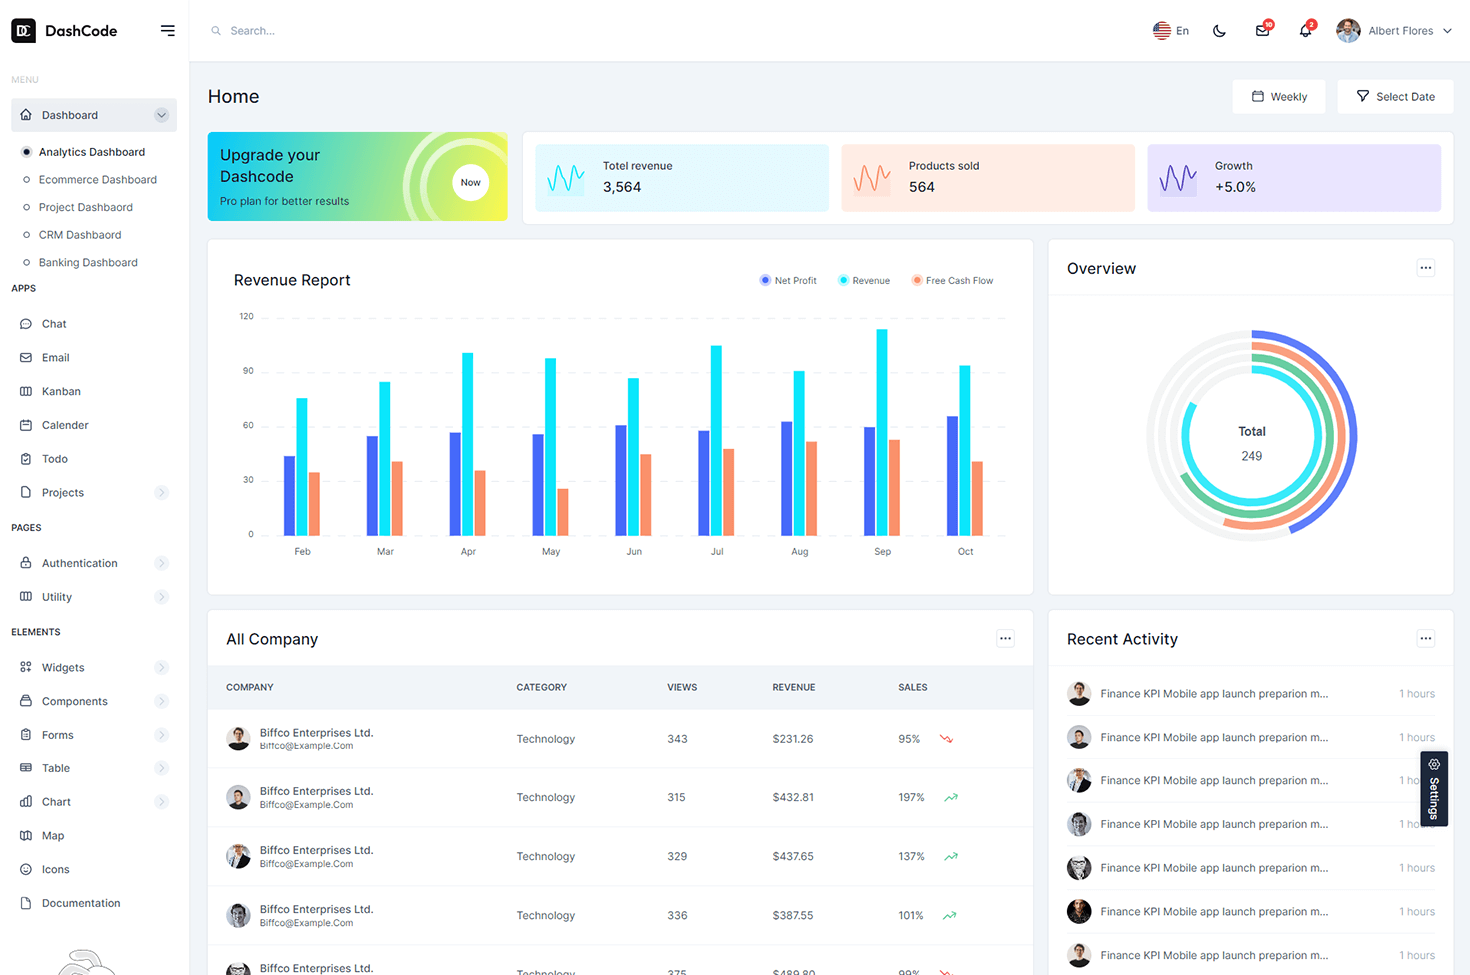Toggle the sidebar hamburger menu icon
The width and height of the screenshot is (1470, 975).
point(168,31)
